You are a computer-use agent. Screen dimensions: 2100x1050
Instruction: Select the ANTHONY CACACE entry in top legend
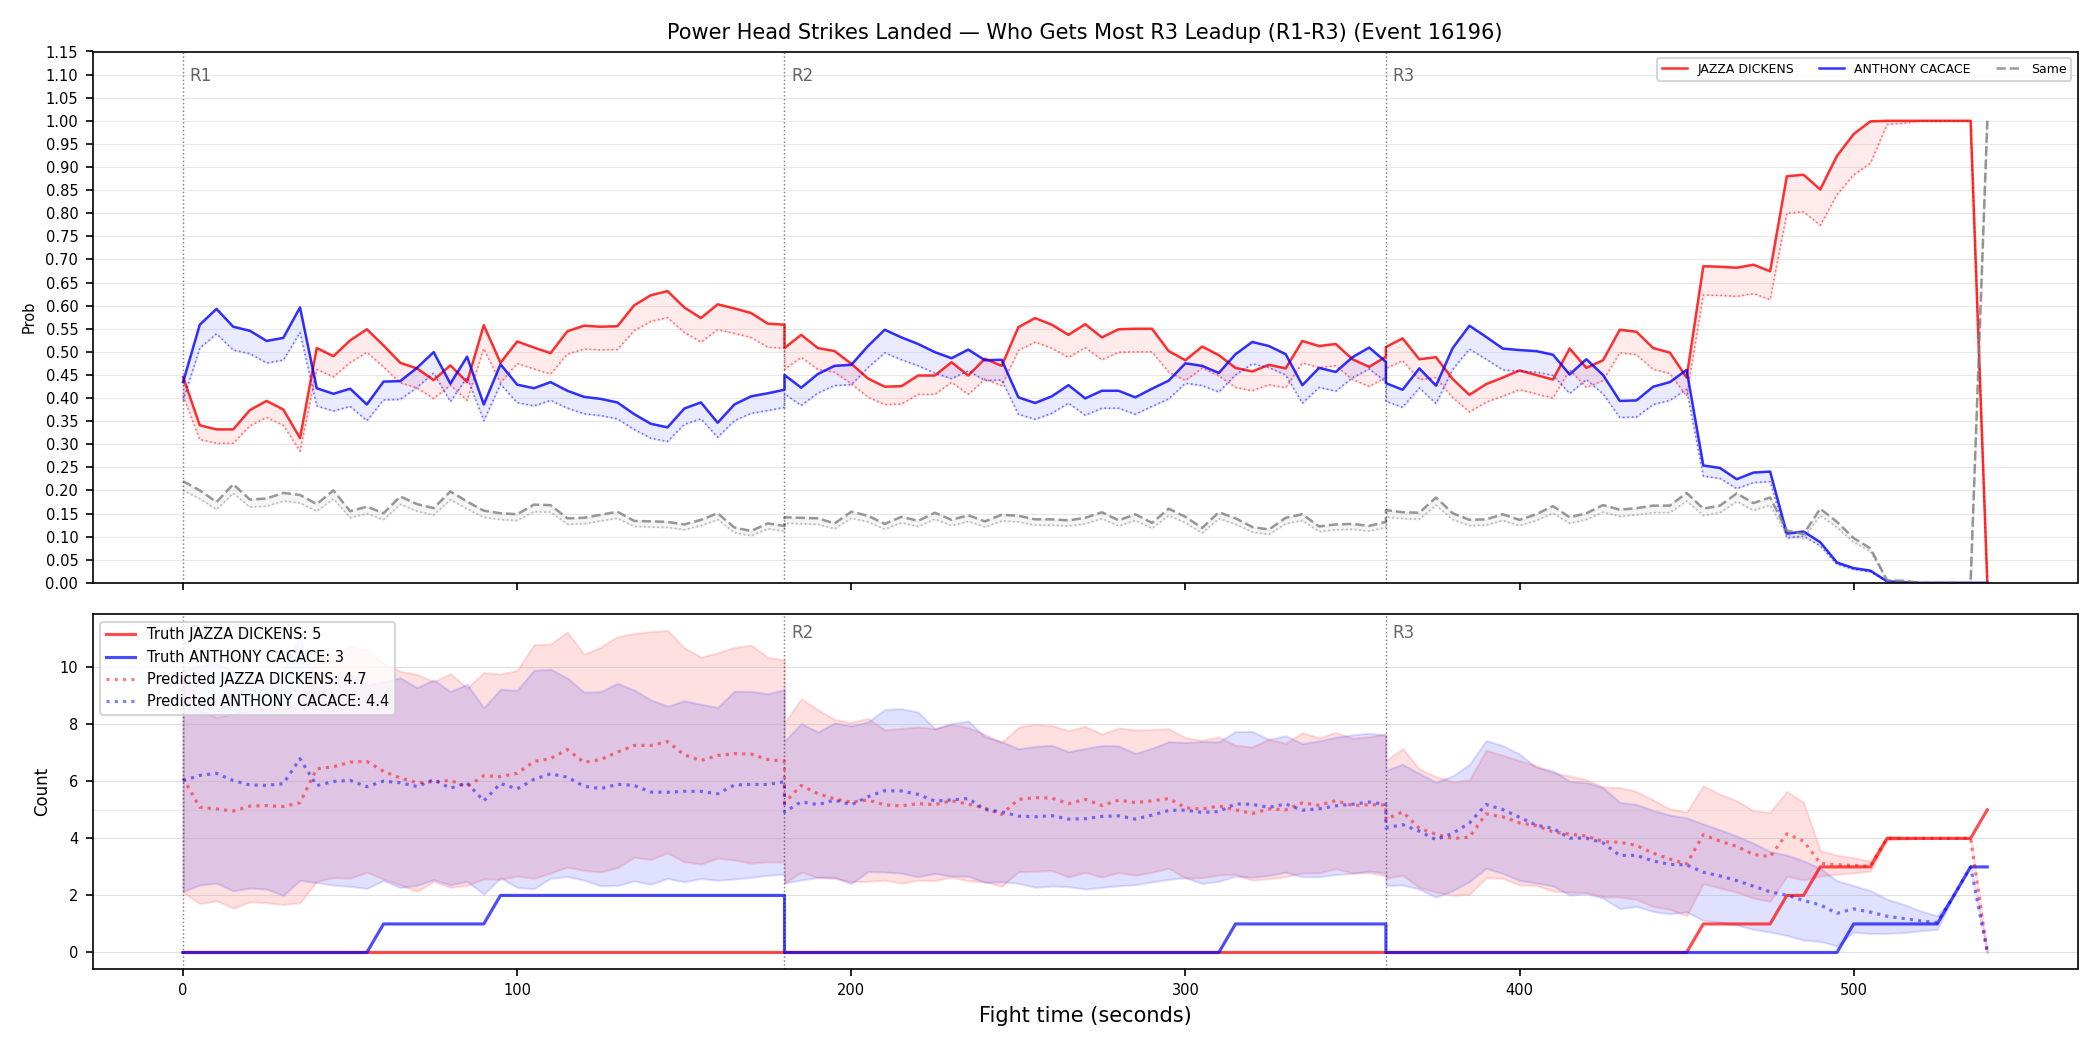(x=1895, y=69)
